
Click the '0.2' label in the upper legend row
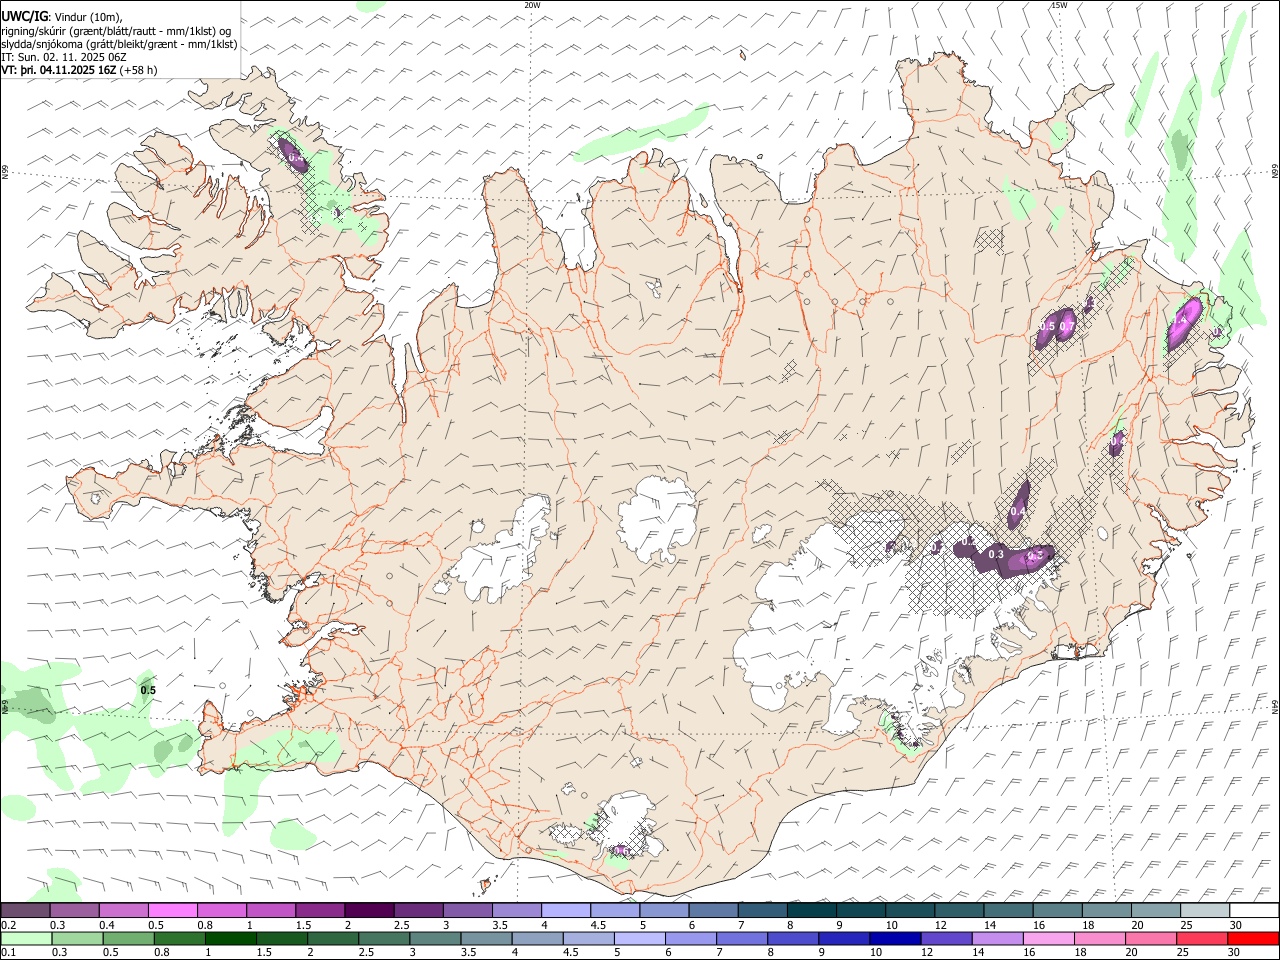10,925
